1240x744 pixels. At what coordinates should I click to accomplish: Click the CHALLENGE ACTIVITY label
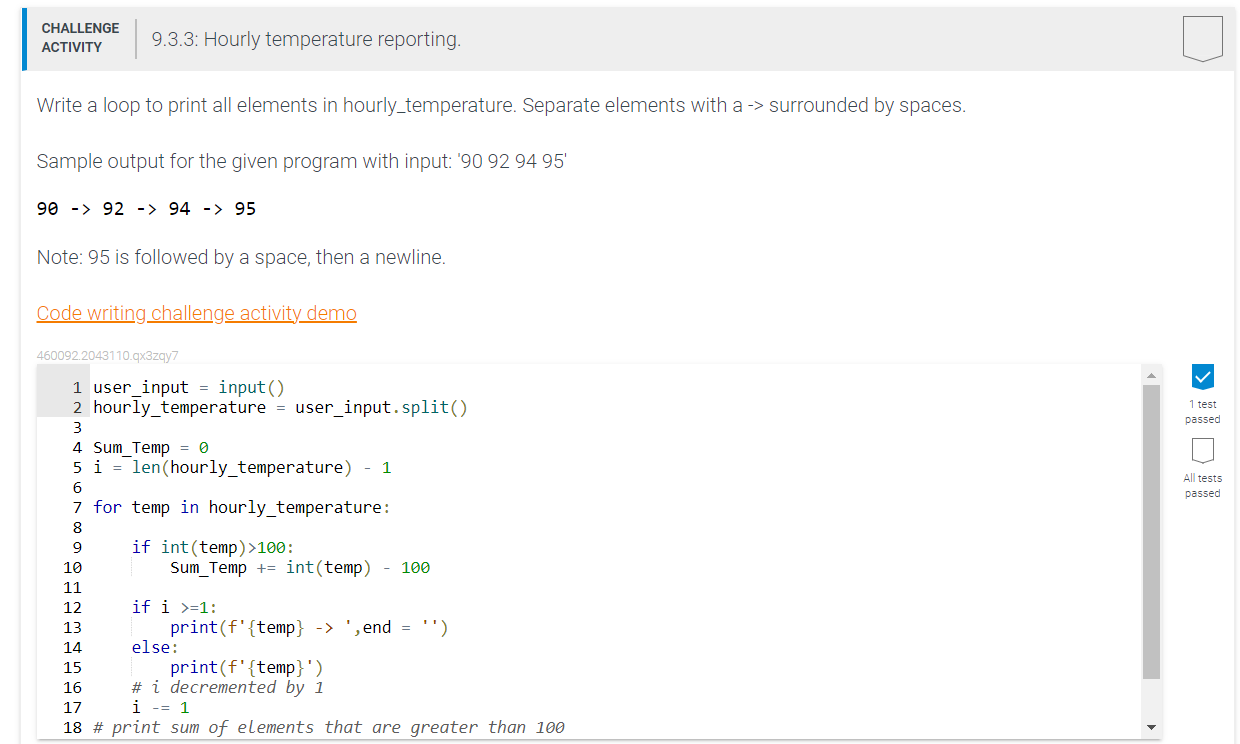(79, 37)
